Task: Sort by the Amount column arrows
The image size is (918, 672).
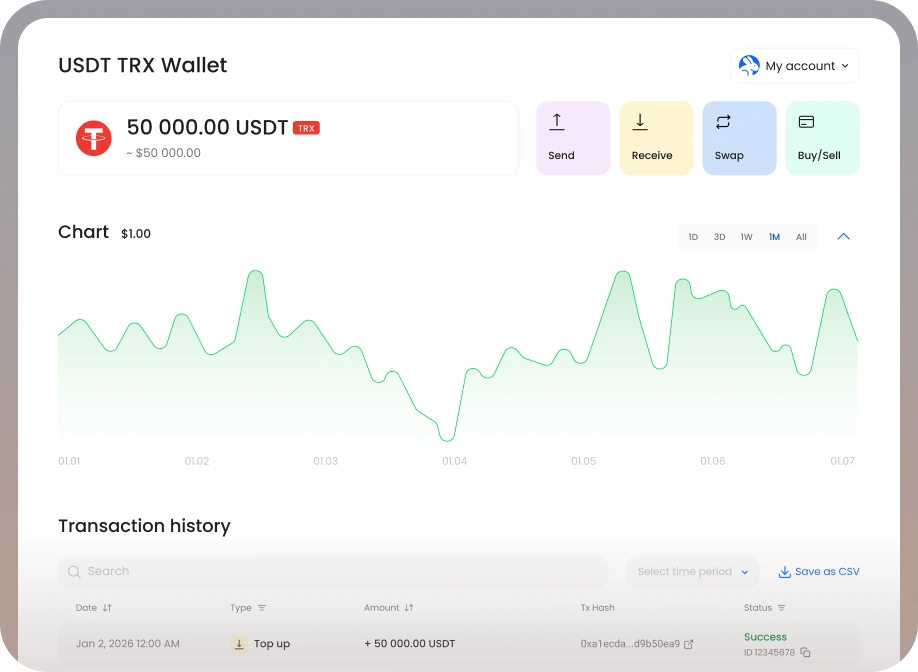Action: point(409,608)
